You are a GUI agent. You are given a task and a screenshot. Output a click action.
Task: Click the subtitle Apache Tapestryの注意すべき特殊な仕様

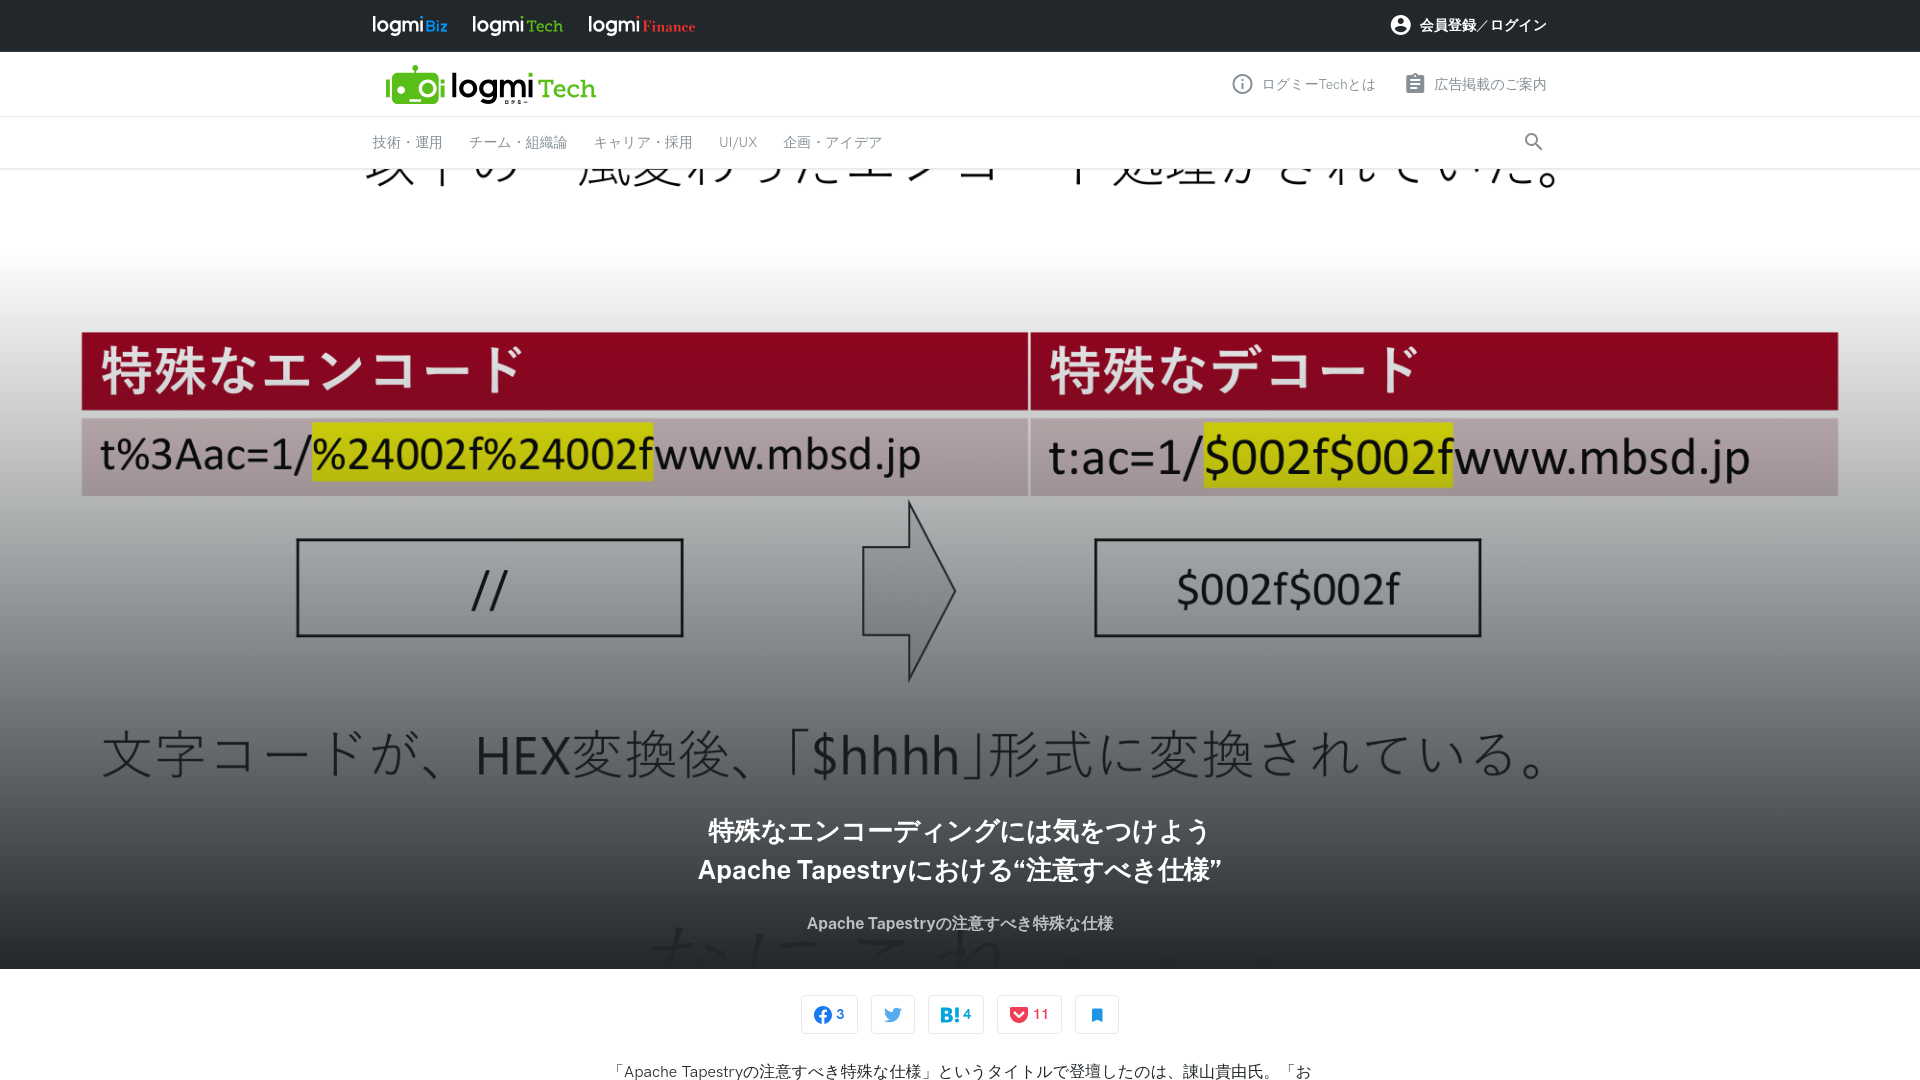click(x=960, y=924)
